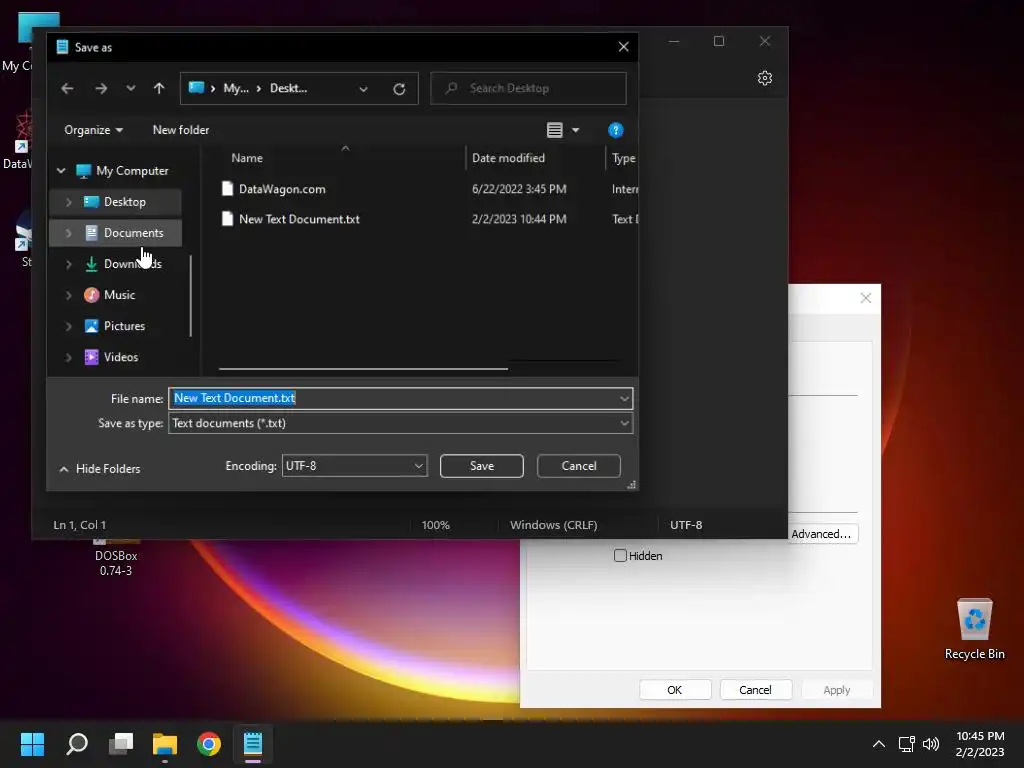Open Advanced... in Properties window

coord(822,534)
